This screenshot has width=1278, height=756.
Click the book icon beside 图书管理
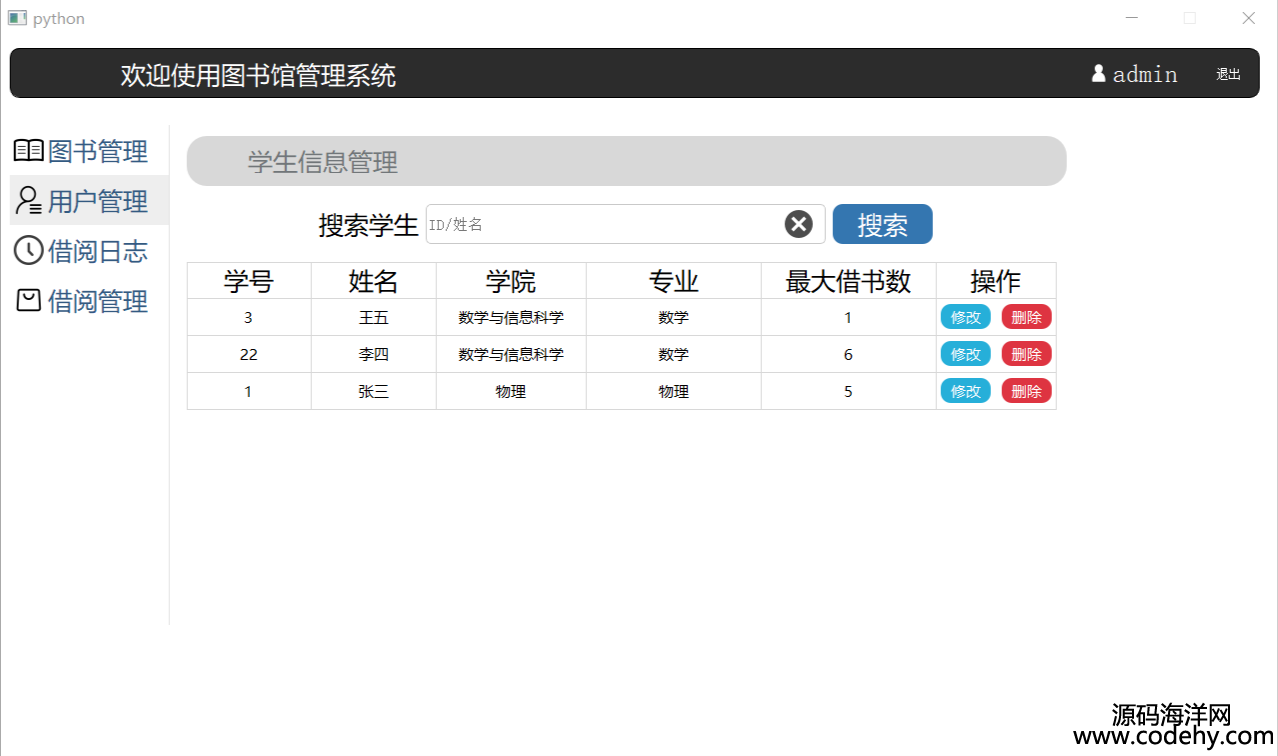(28, 151)
